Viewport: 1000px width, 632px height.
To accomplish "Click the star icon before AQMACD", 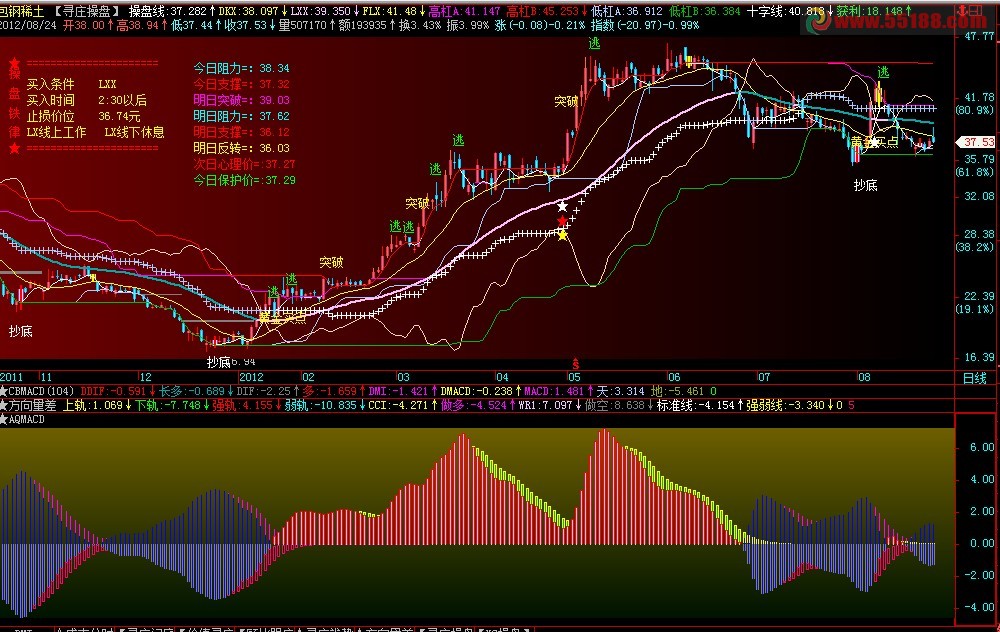I will click(x=4, y=419).
